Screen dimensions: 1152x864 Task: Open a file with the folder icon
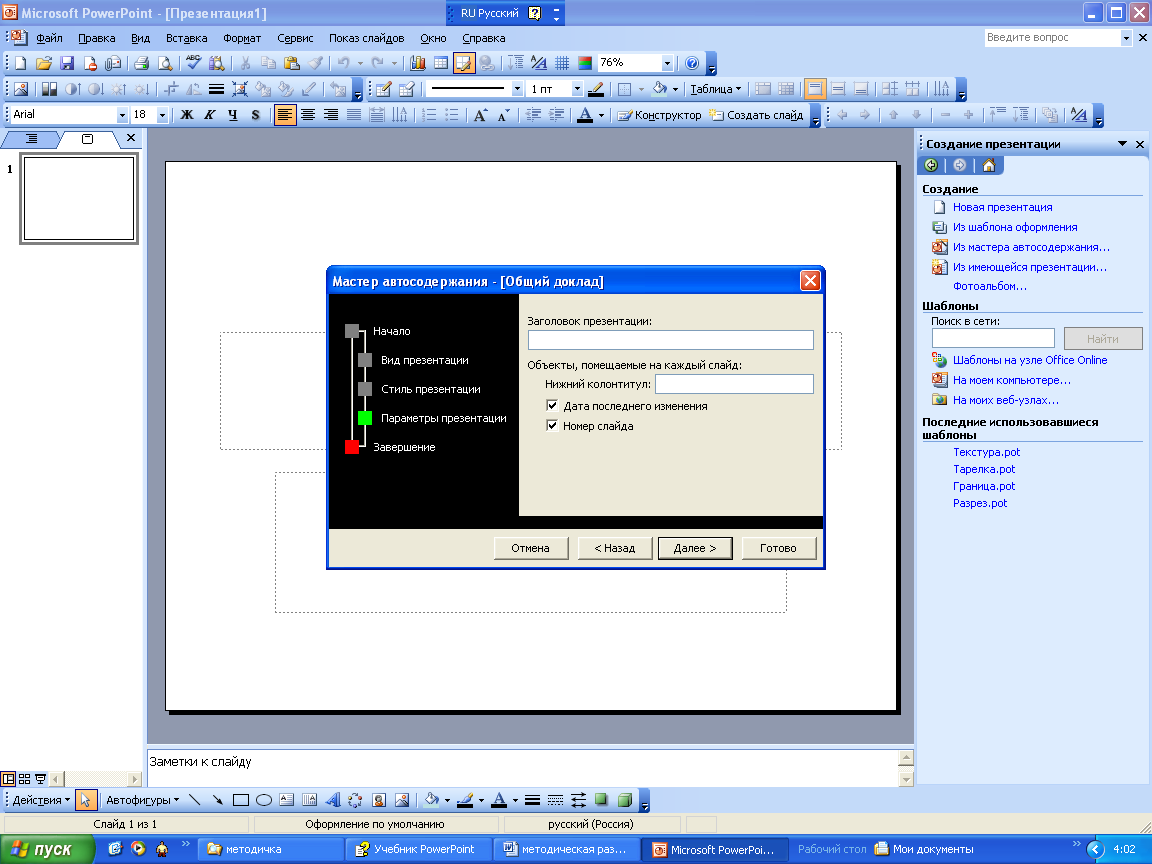click(43, 63)
